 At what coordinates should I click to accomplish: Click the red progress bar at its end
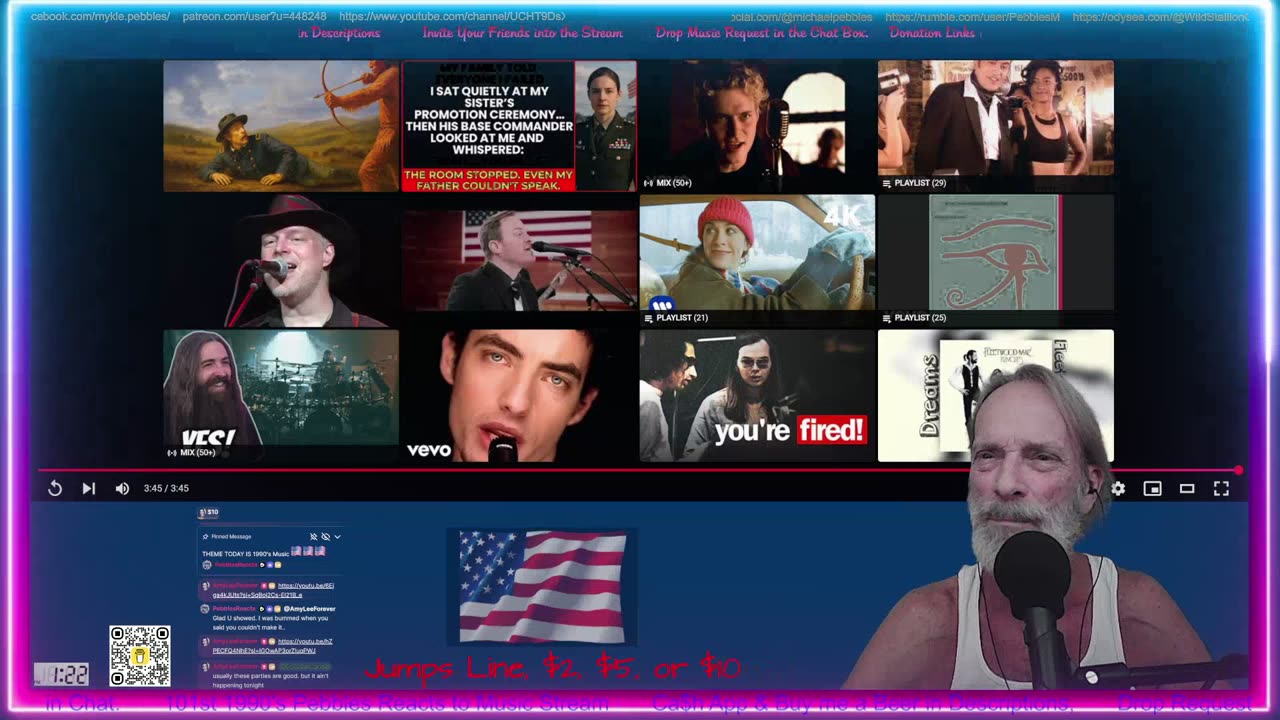click(1238, 470)
